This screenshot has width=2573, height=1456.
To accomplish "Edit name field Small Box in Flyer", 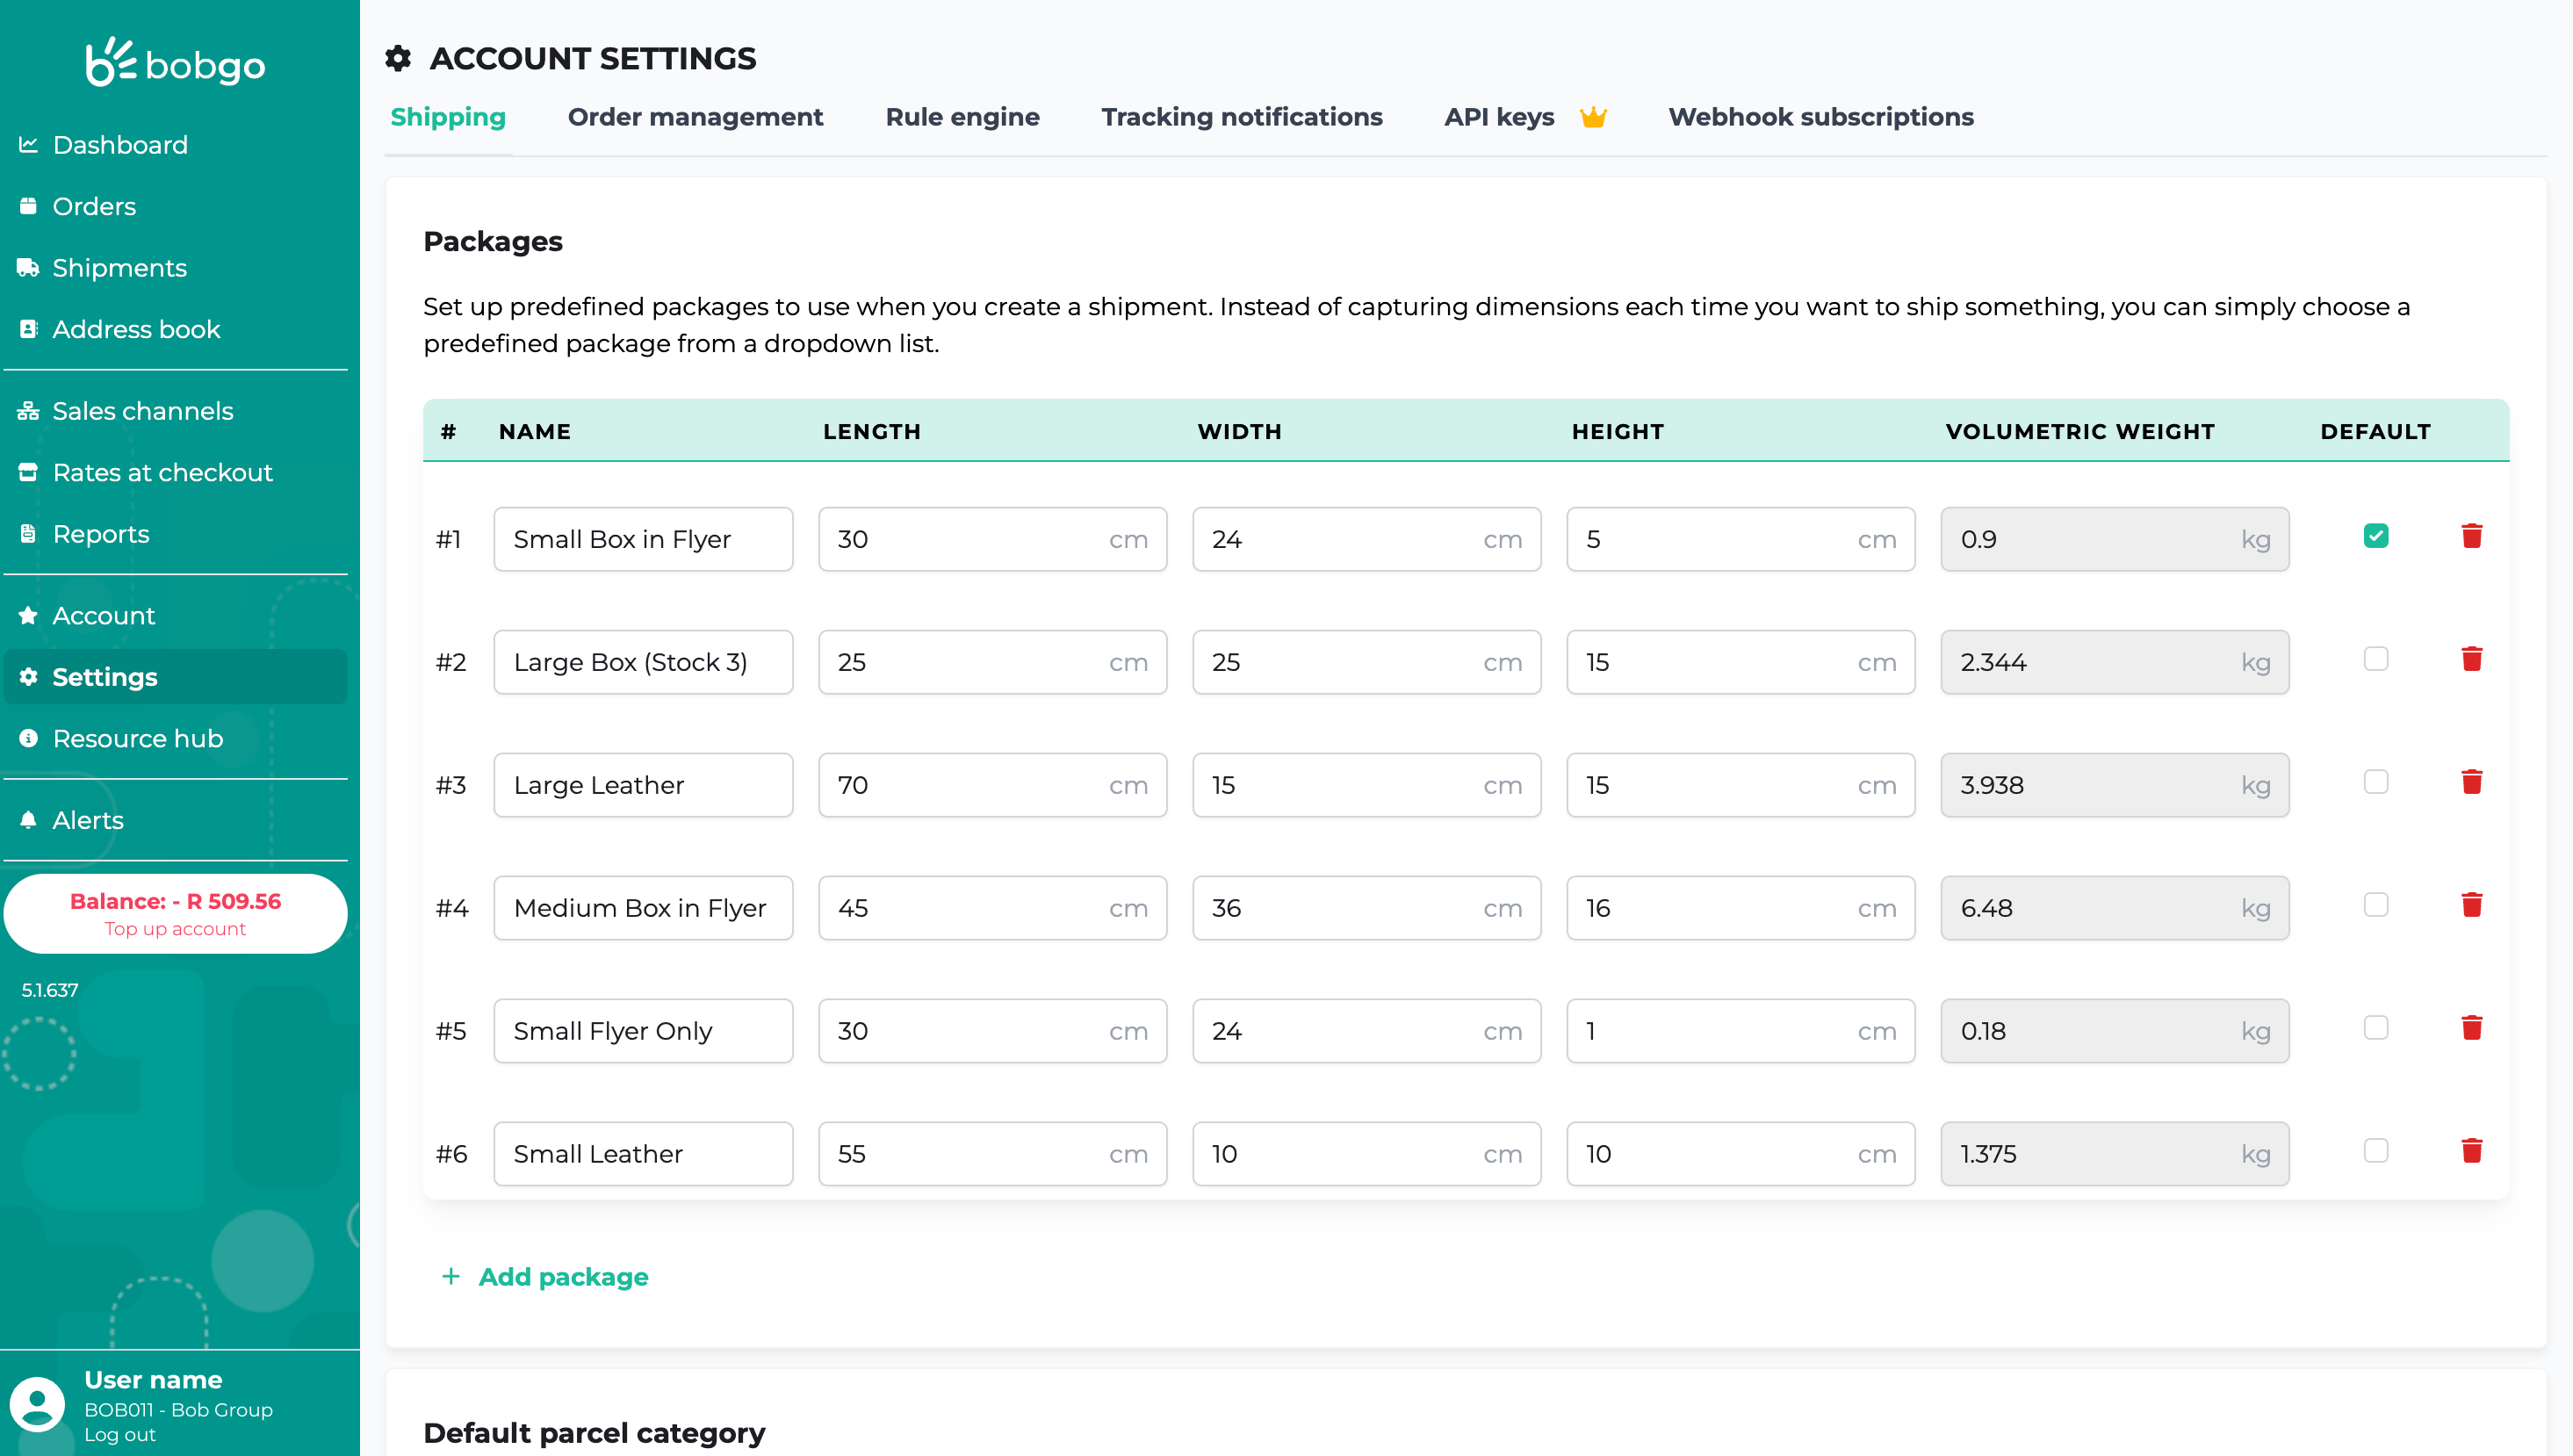I will pyautogui.click(x=643, y=539).
